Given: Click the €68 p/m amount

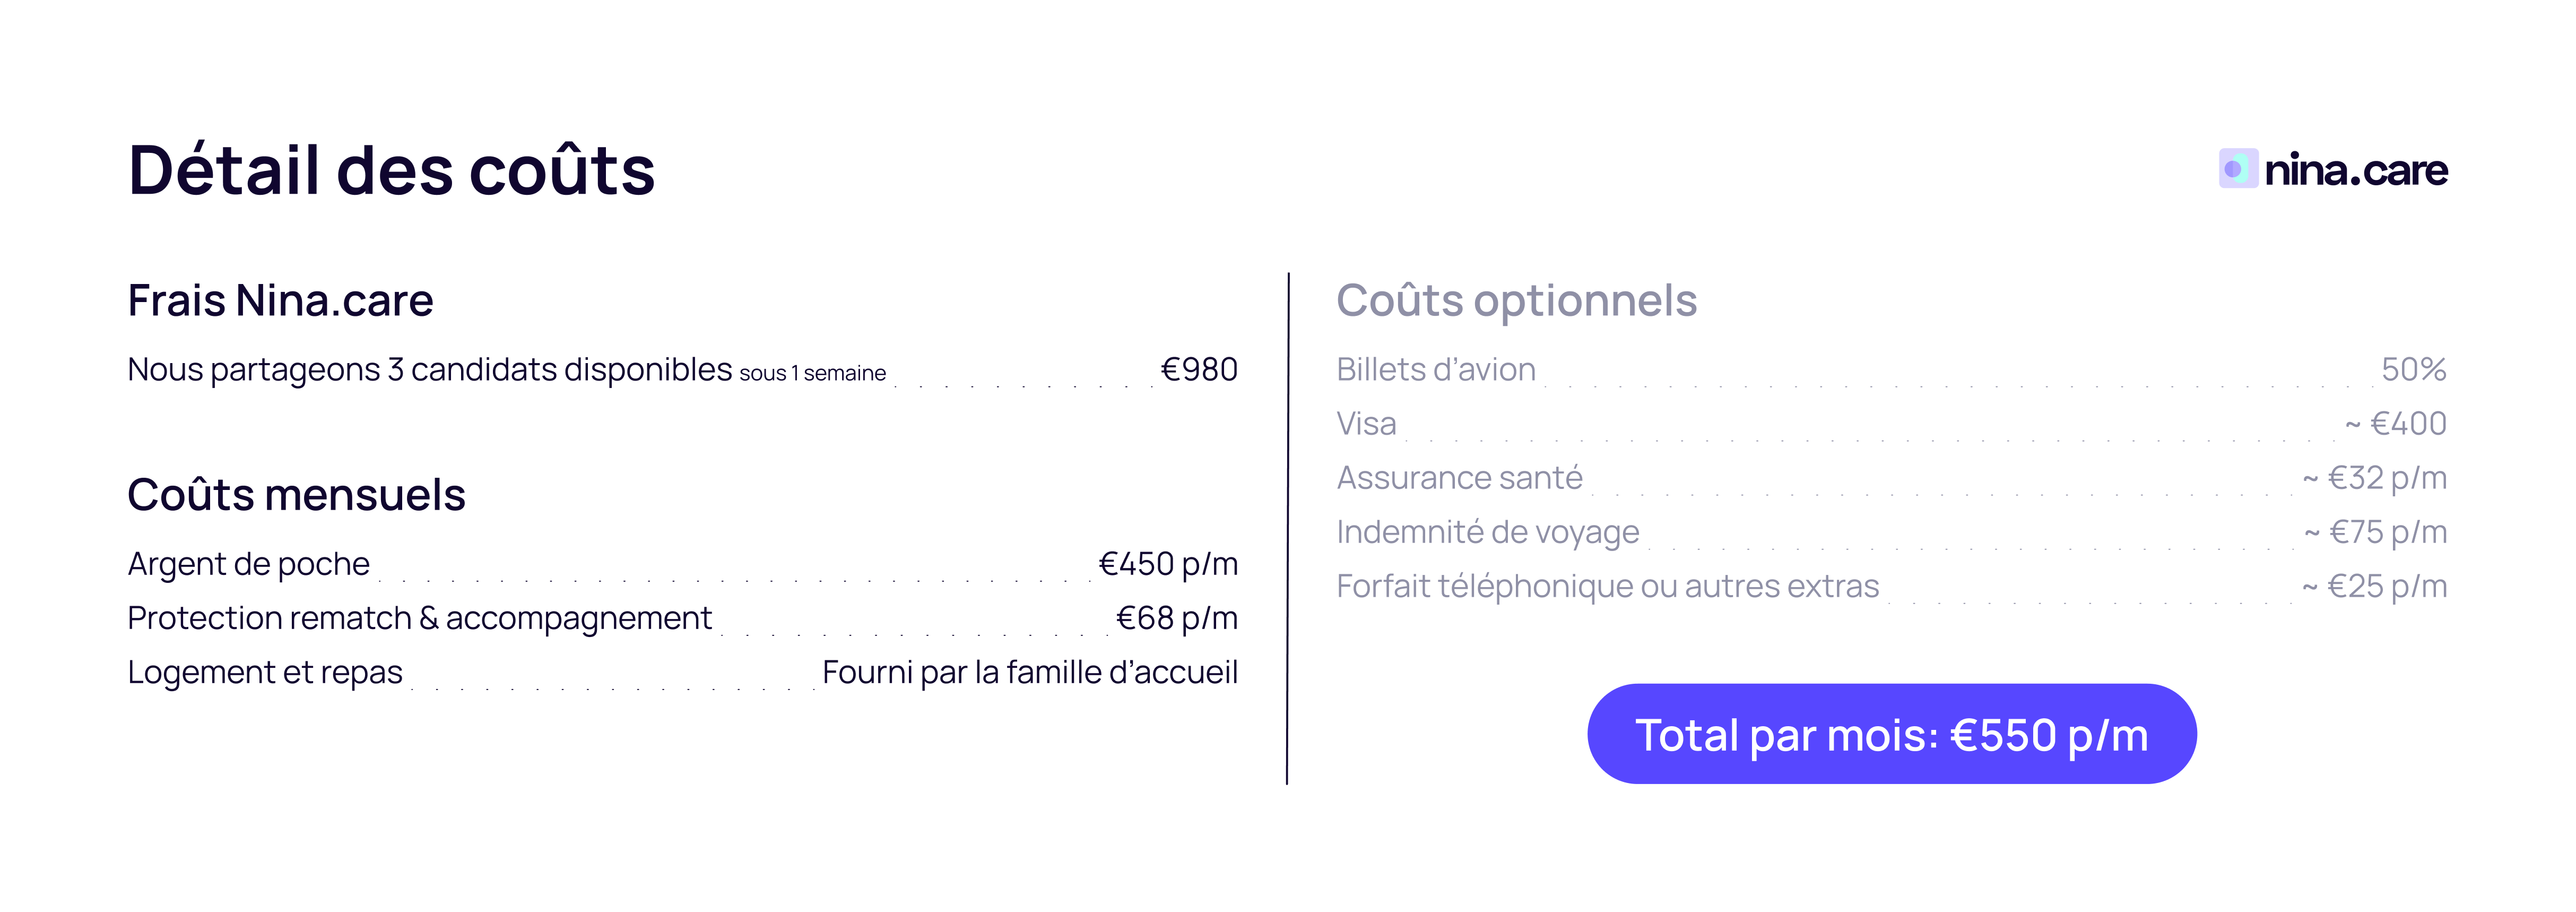Looking at the screenshot, I should 1176,618.
